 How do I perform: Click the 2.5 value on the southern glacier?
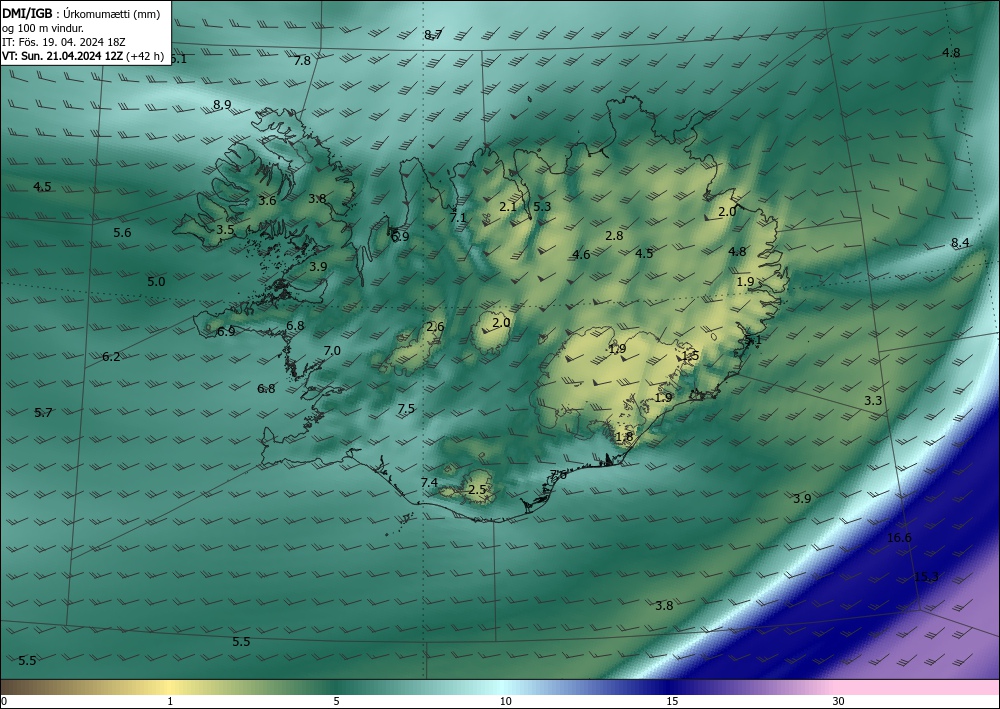(477, 490)
